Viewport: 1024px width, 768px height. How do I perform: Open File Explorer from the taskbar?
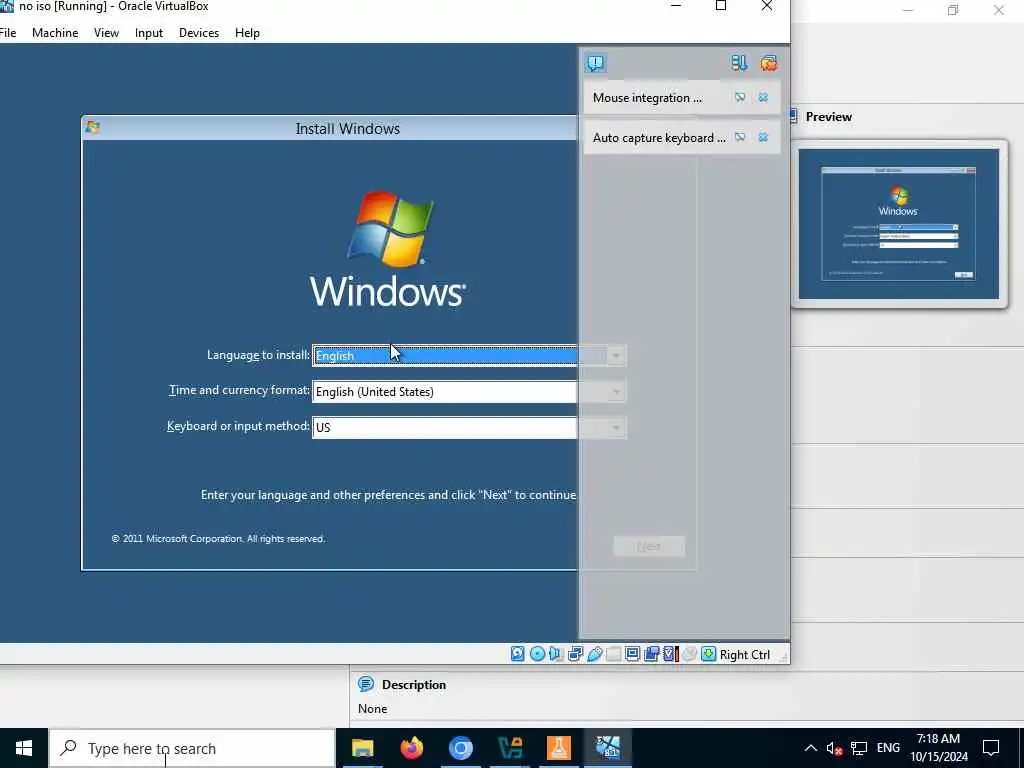point(362,748)
